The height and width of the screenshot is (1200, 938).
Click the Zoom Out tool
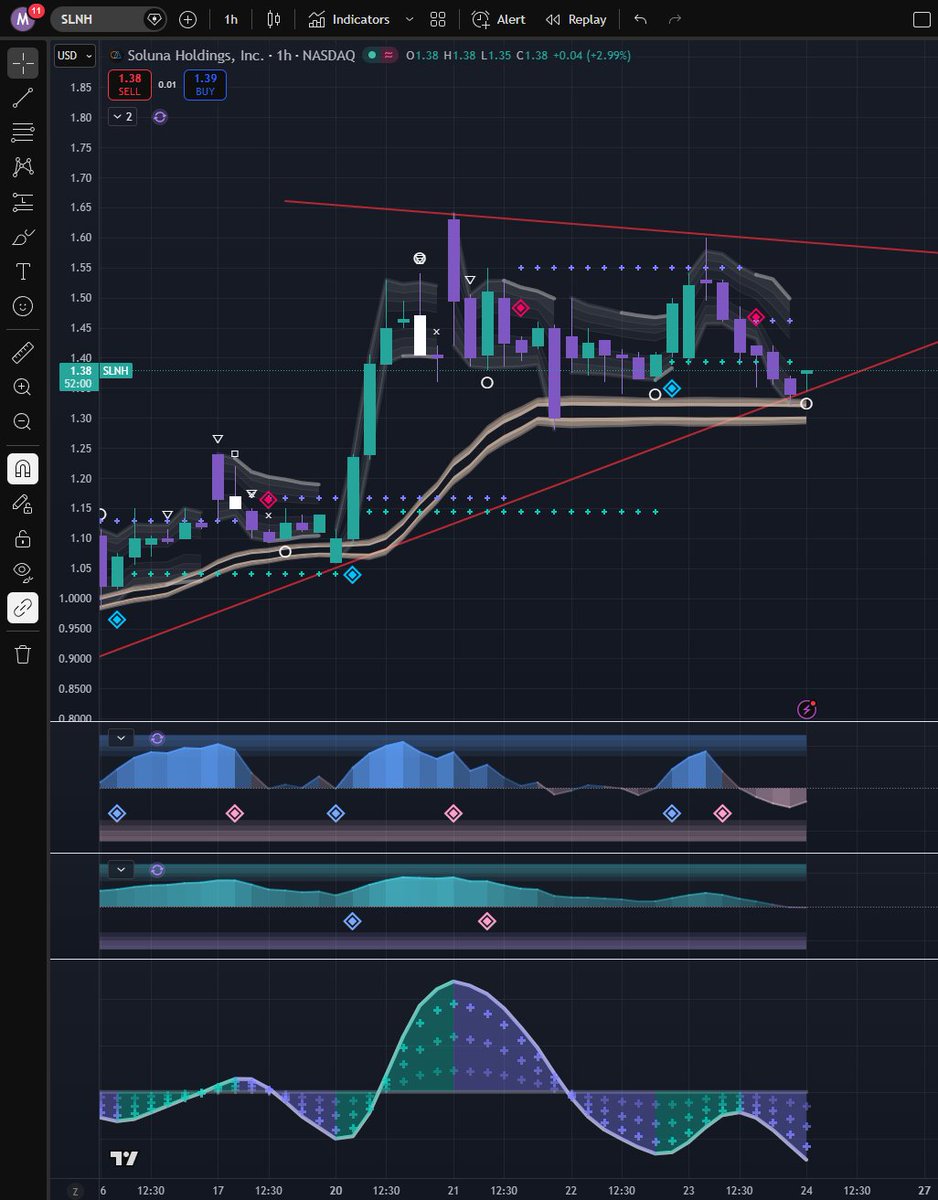[x=23, y=421]
